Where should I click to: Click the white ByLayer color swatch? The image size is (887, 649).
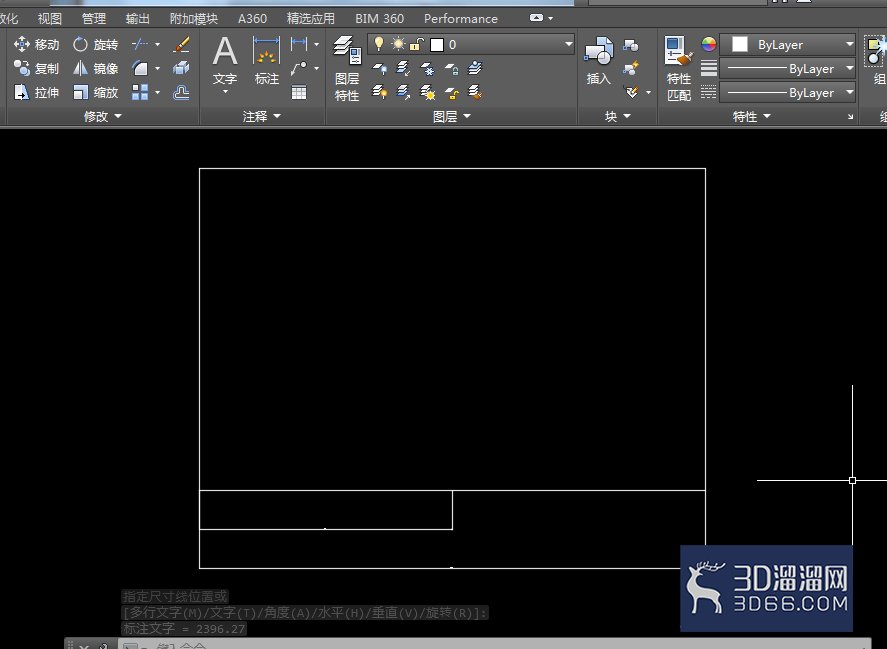pos(739,44)
